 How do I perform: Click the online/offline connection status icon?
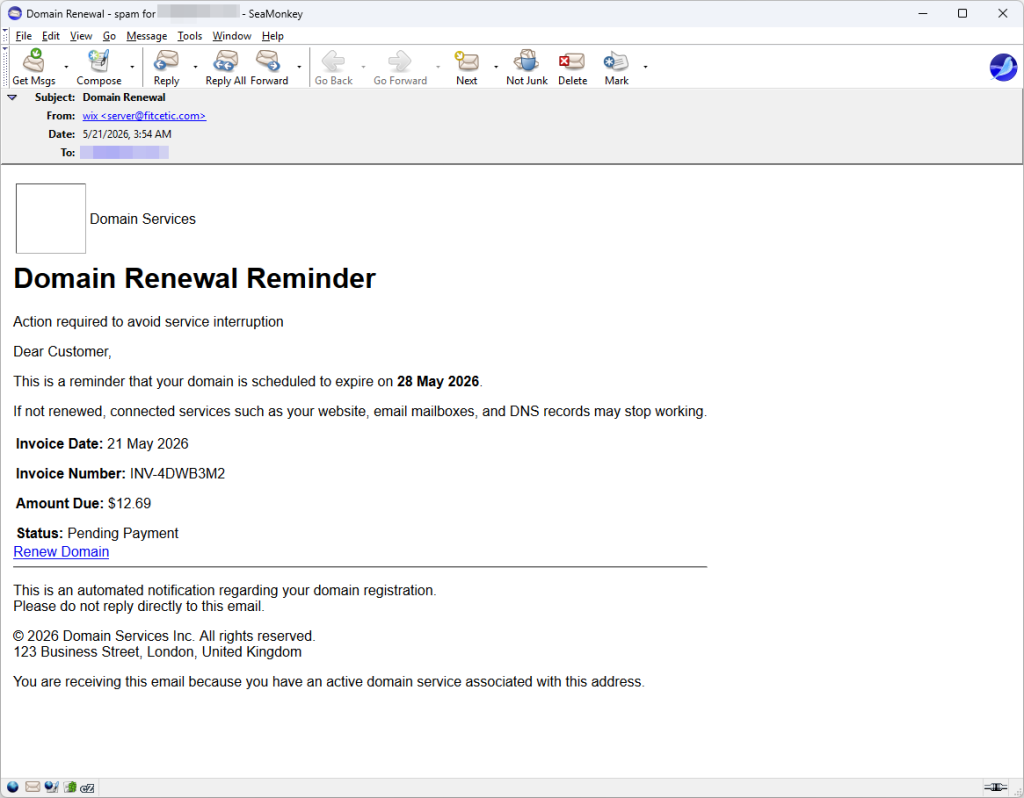coord(995,787)
